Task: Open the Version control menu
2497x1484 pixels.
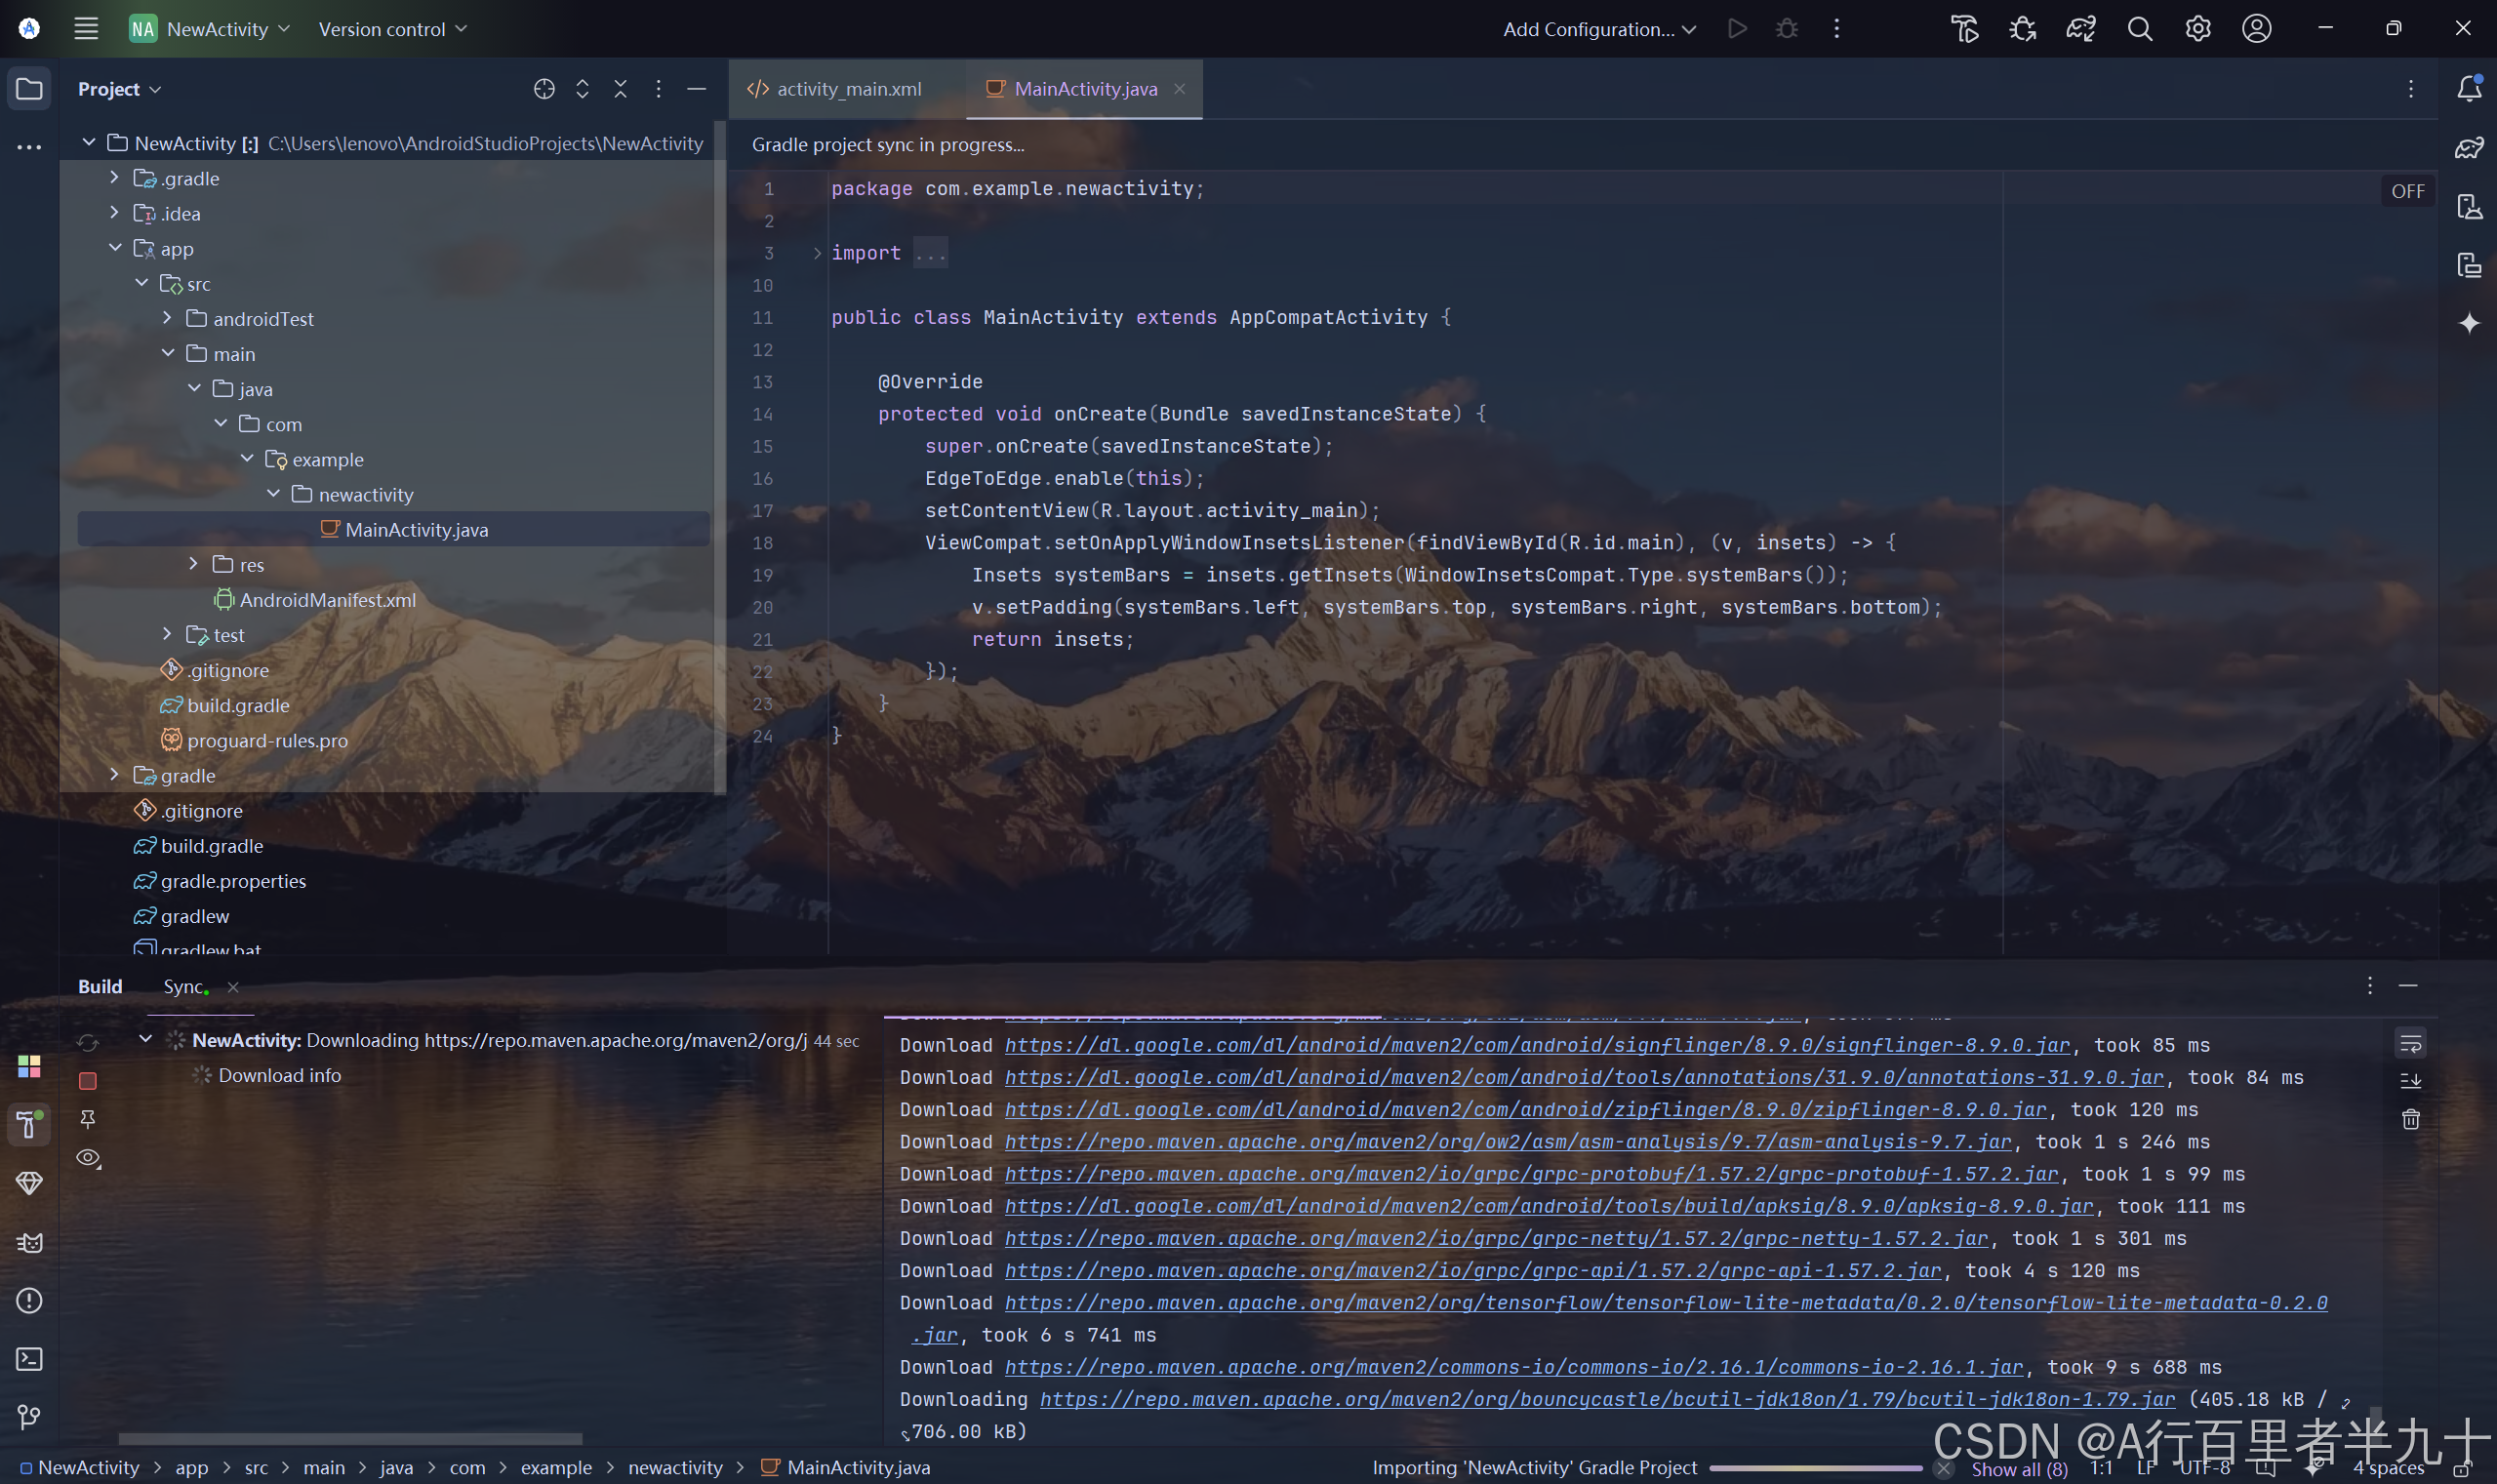Action: coord(392,29)
